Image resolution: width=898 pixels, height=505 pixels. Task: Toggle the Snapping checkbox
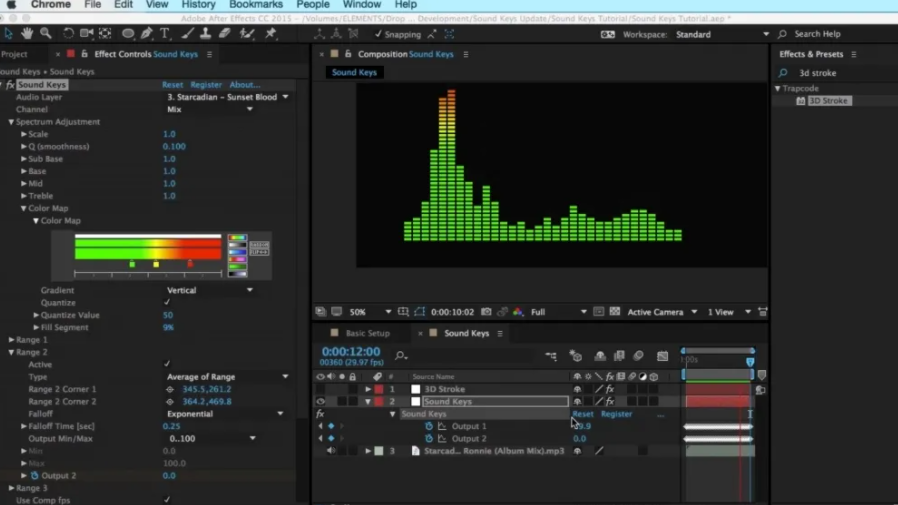point(378,34)
